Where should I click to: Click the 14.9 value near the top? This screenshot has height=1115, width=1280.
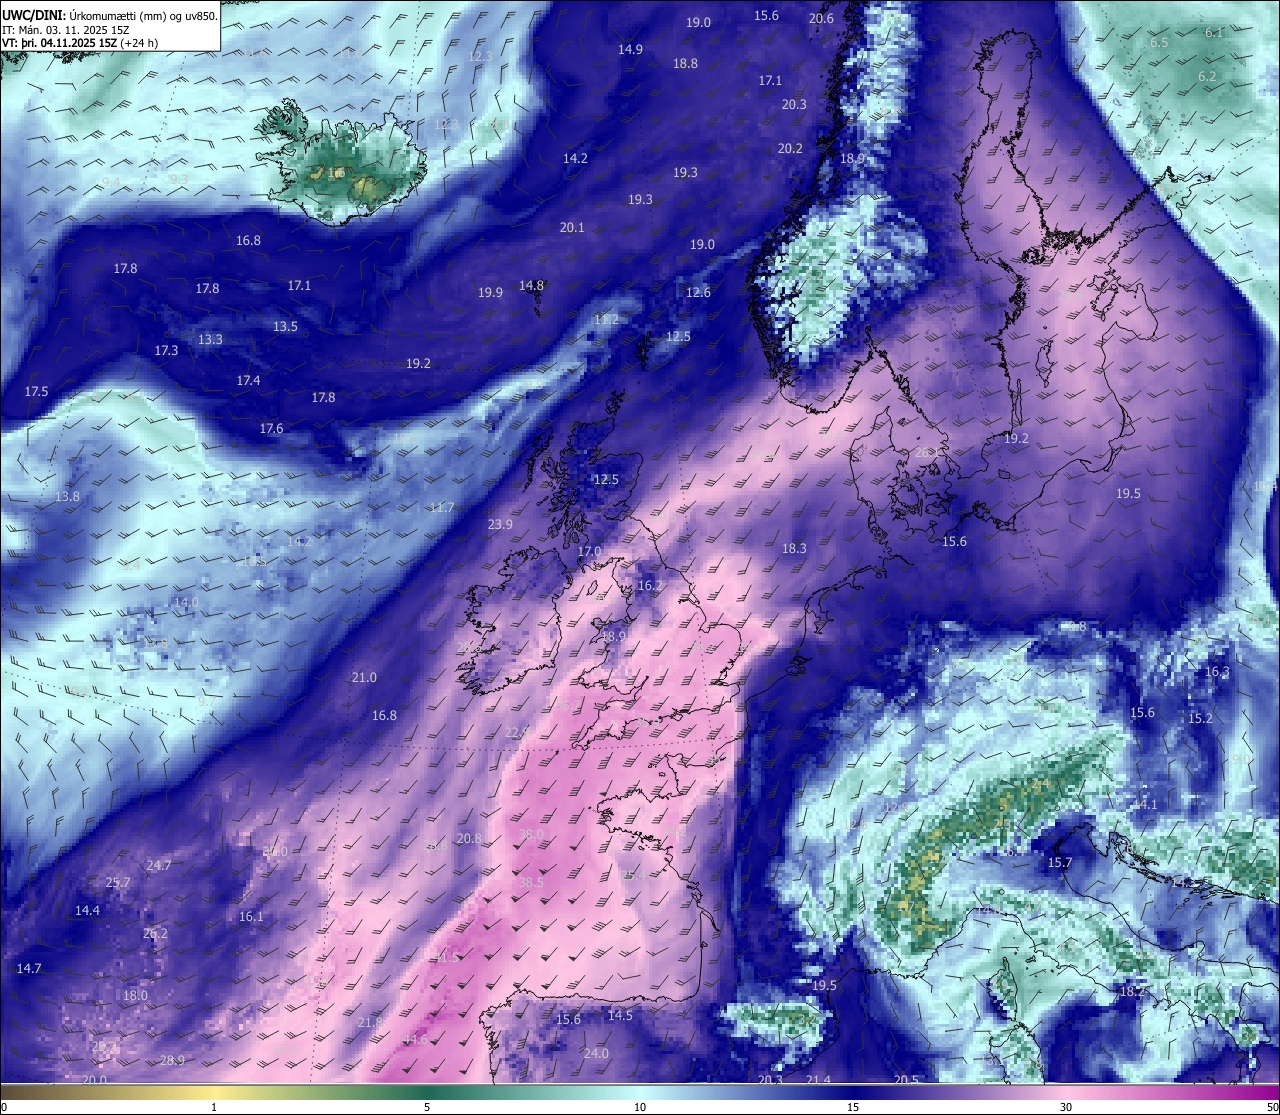[x=630, y=50]
